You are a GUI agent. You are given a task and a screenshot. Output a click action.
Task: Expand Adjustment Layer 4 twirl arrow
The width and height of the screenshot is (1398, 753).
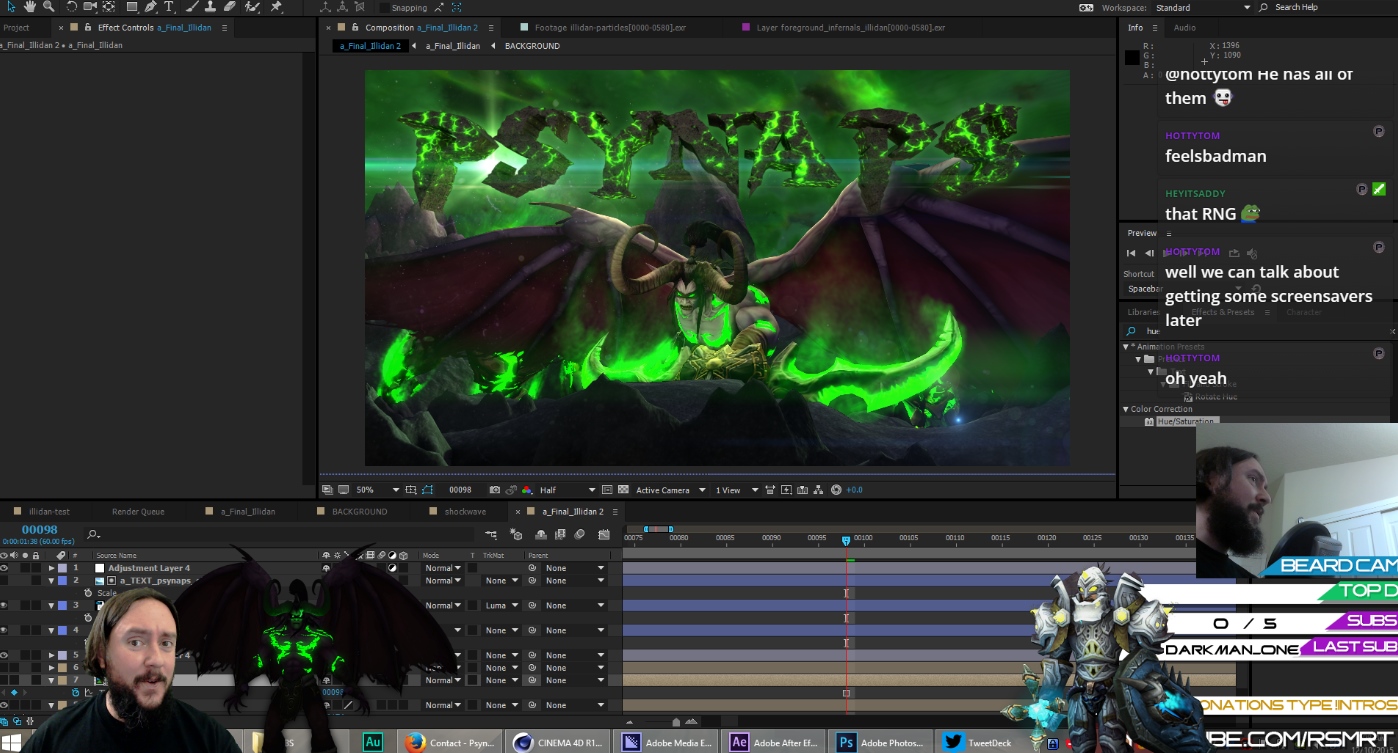(51, 568)
